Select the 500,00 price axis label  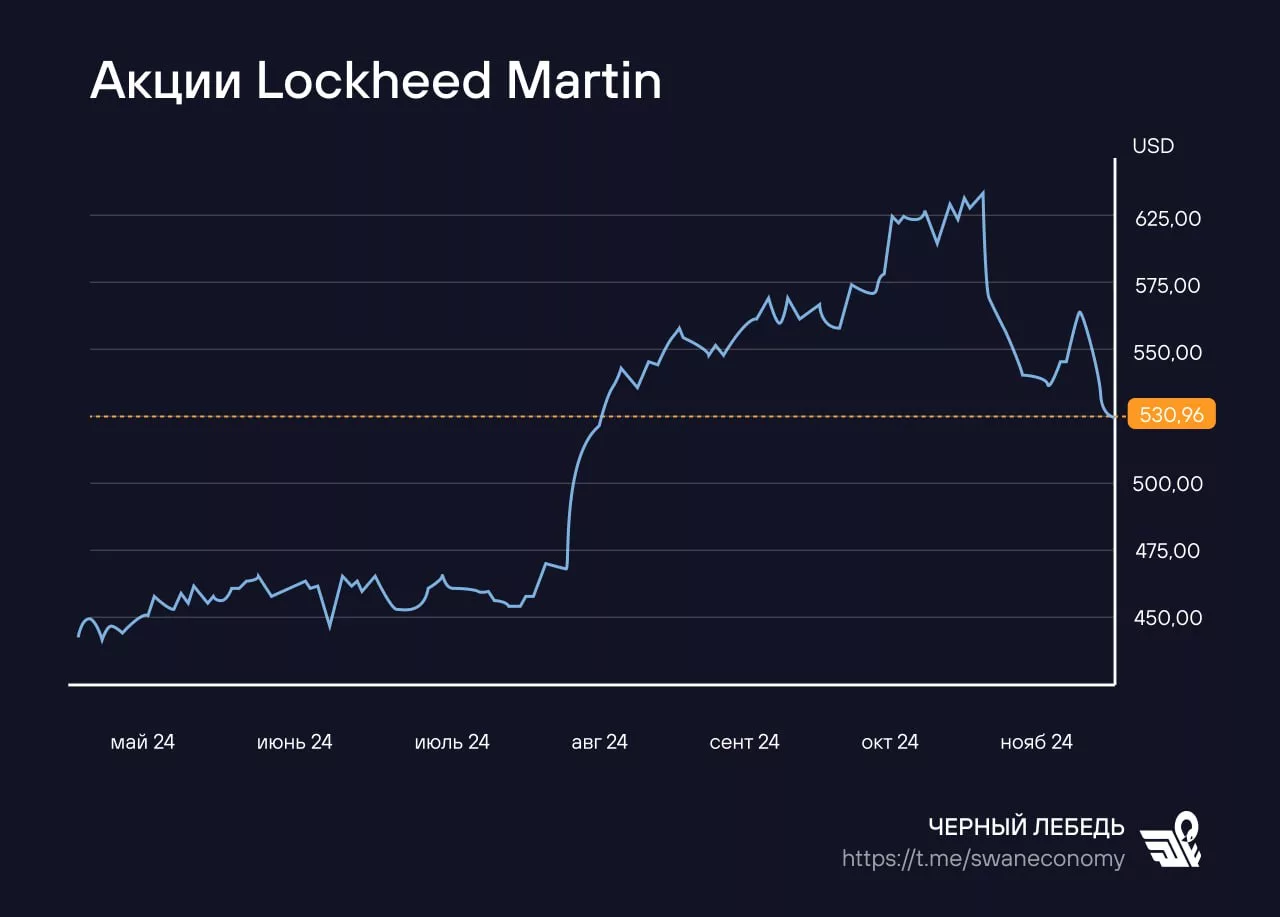(x=1168, y=483)
